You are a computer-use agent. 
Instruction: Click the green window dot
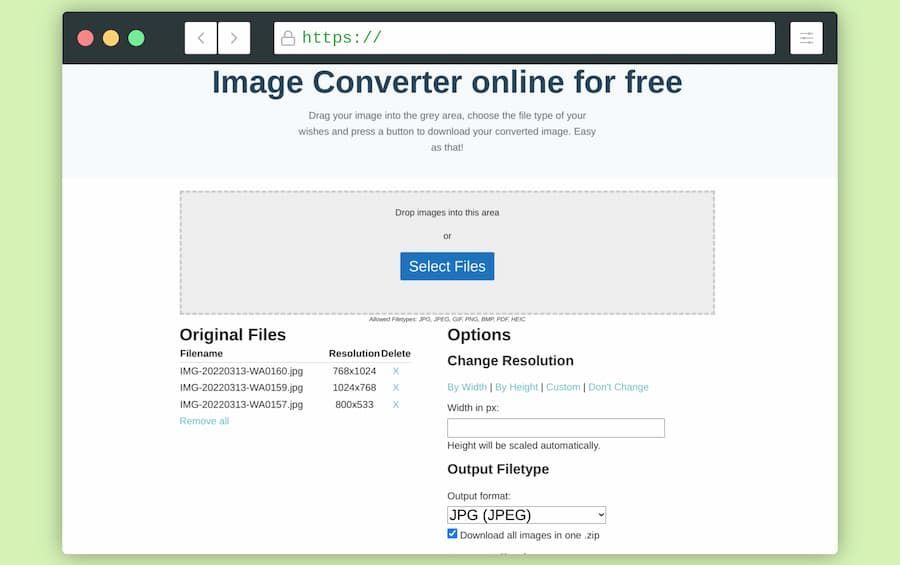(136, 38)
